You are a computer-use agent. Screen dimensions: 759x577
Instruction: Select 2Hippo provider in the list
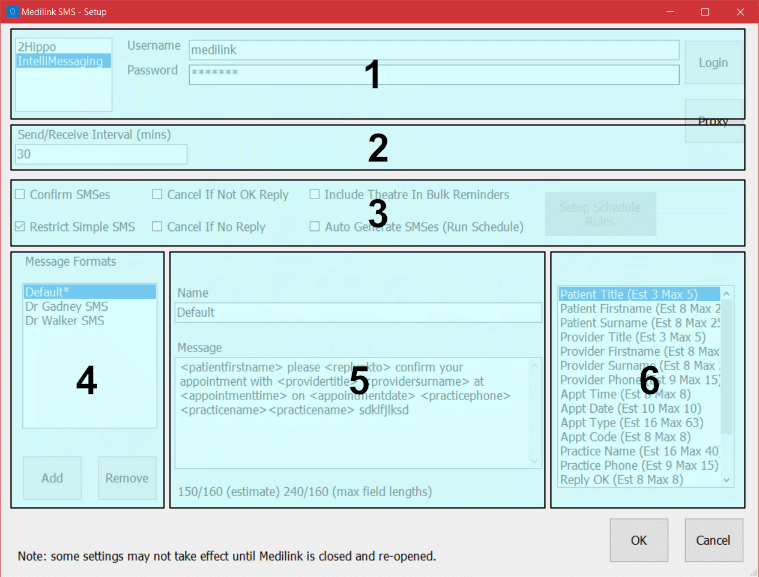tap(63, 47)
